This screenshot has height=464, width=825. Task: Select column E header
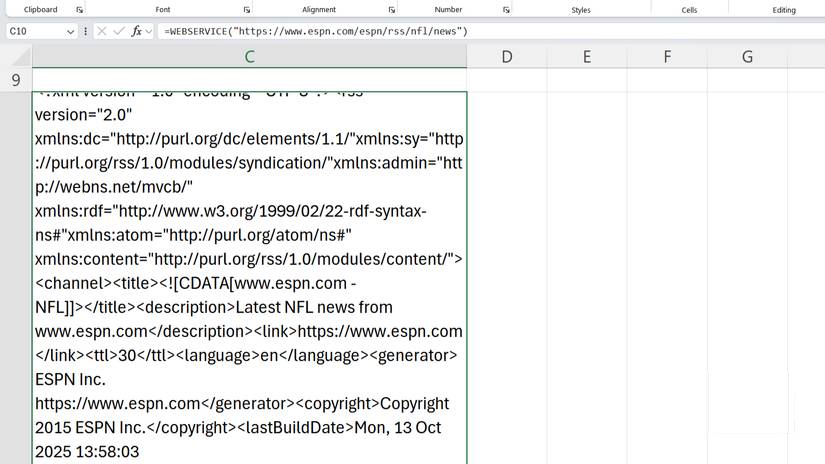(587, 56)
